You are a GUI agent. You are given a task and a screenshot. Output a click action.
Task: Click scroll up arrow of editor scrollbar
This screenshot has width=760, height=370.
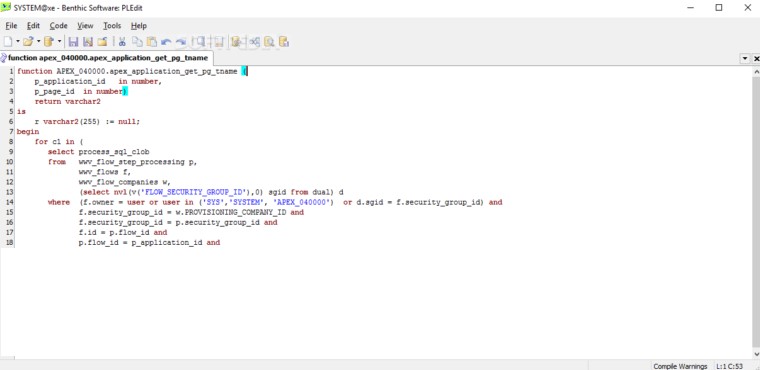click(x=756, y=71)
